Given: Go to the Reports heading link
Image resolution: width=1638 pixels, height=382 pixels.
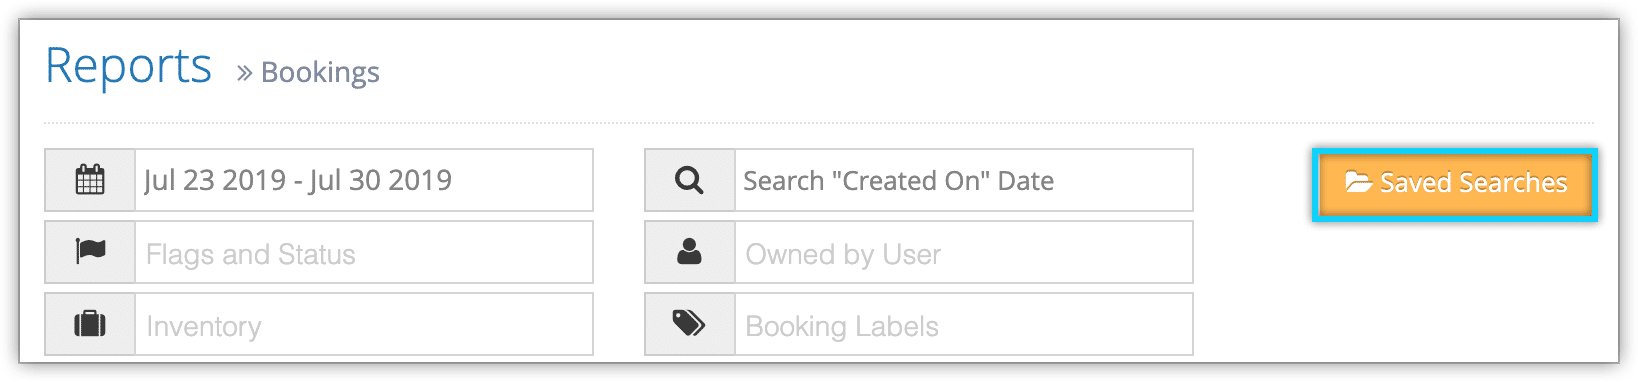Looking at the screenshot, I should [x=128, y=68].
